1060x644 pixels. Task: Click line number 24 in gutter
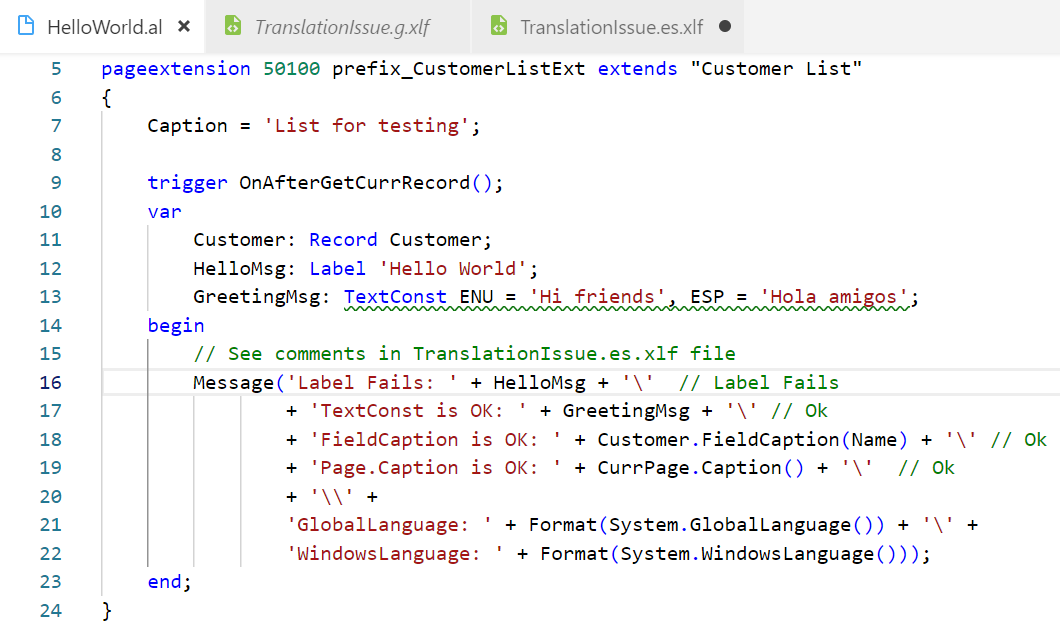(x=50, y=611)
